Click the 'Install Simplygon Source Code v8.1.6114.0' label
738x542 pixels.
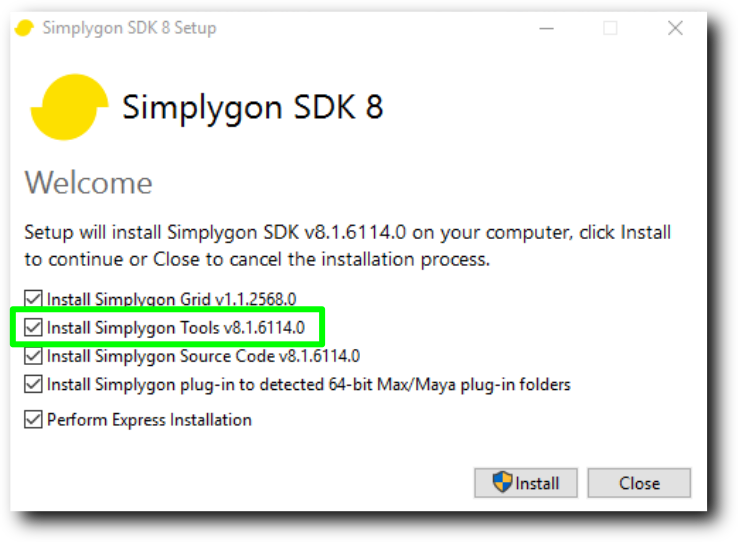pyautogui.click(x=203, y=356)
